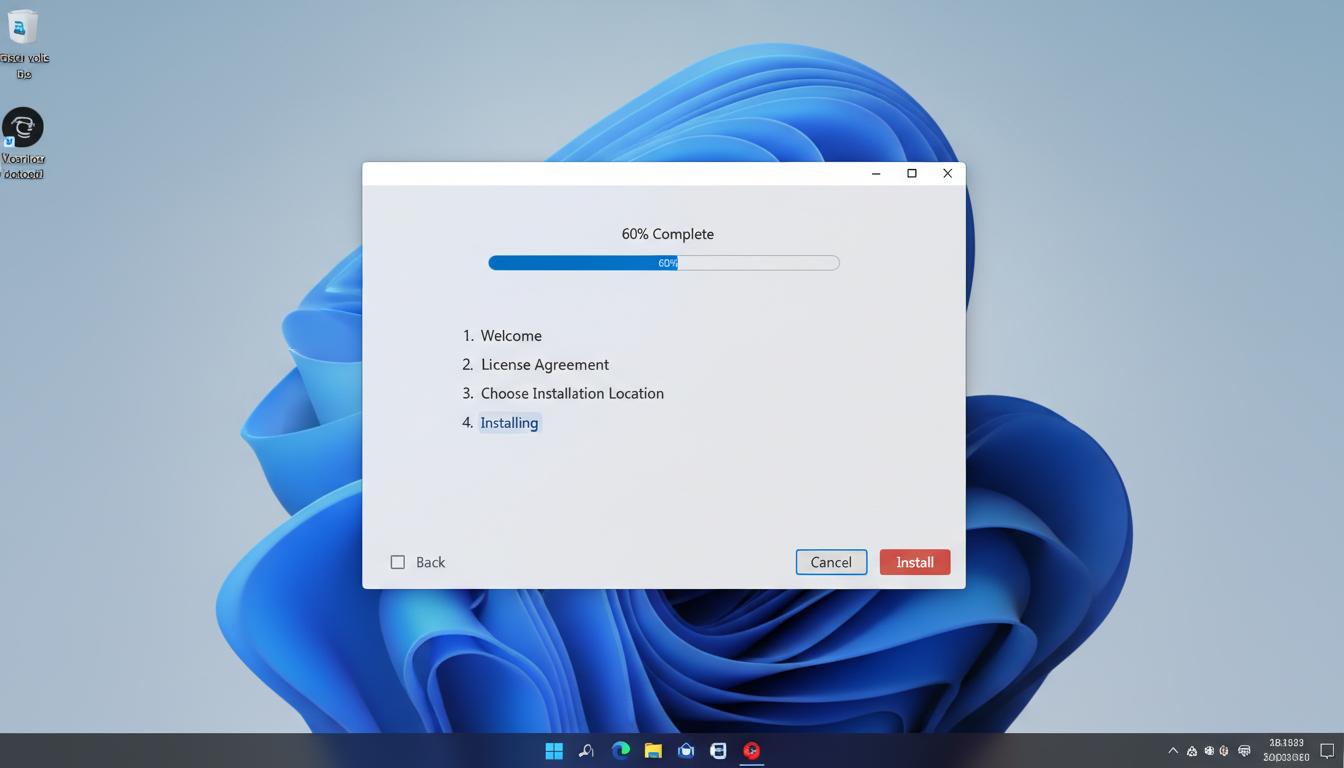1344x768 pixels.
Task: Select the License Agreement step
Action: tap(545, 365)
